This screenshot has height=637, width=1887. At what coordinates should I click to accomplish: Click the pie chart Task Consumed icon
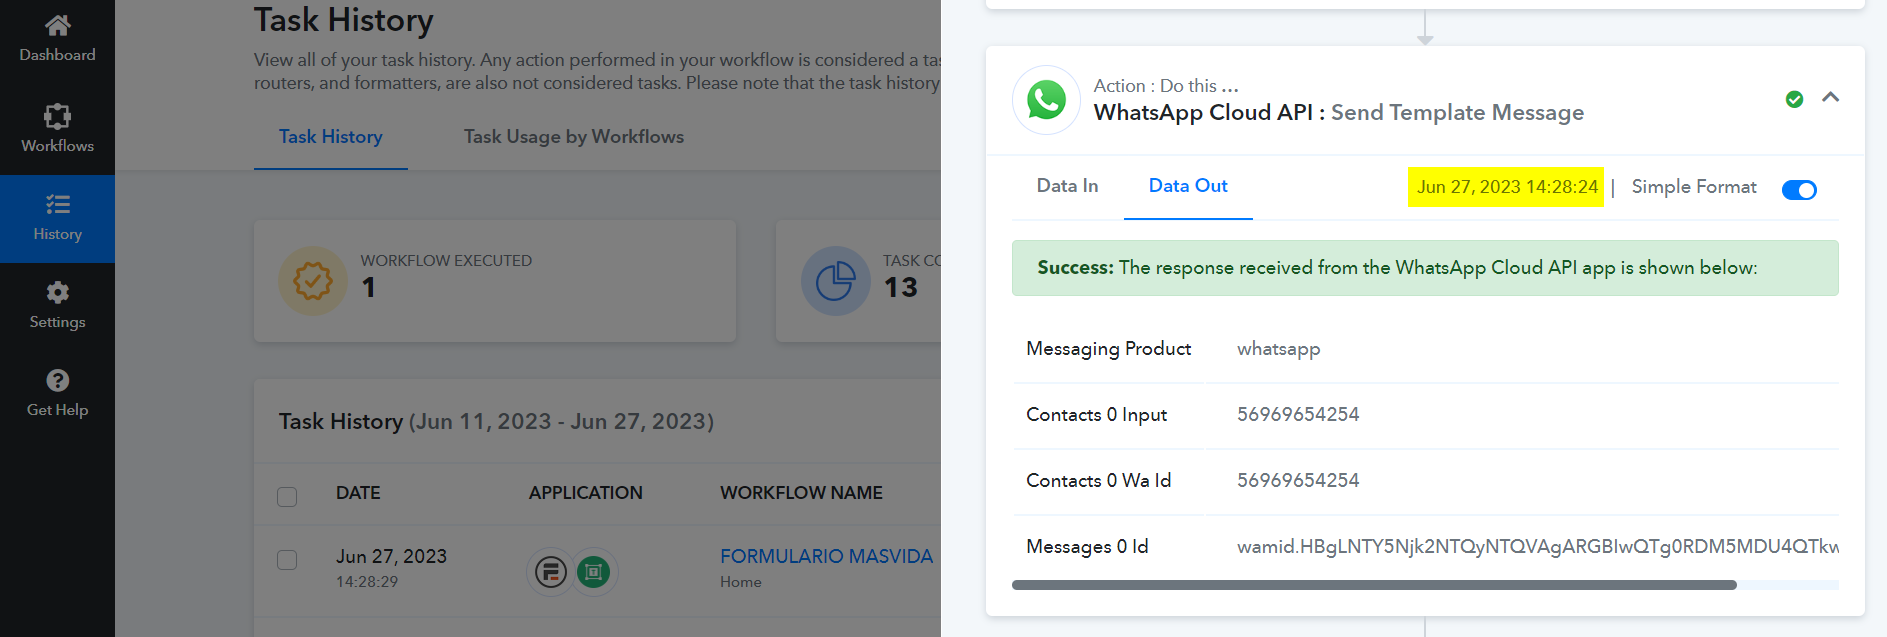coord(835,281)
